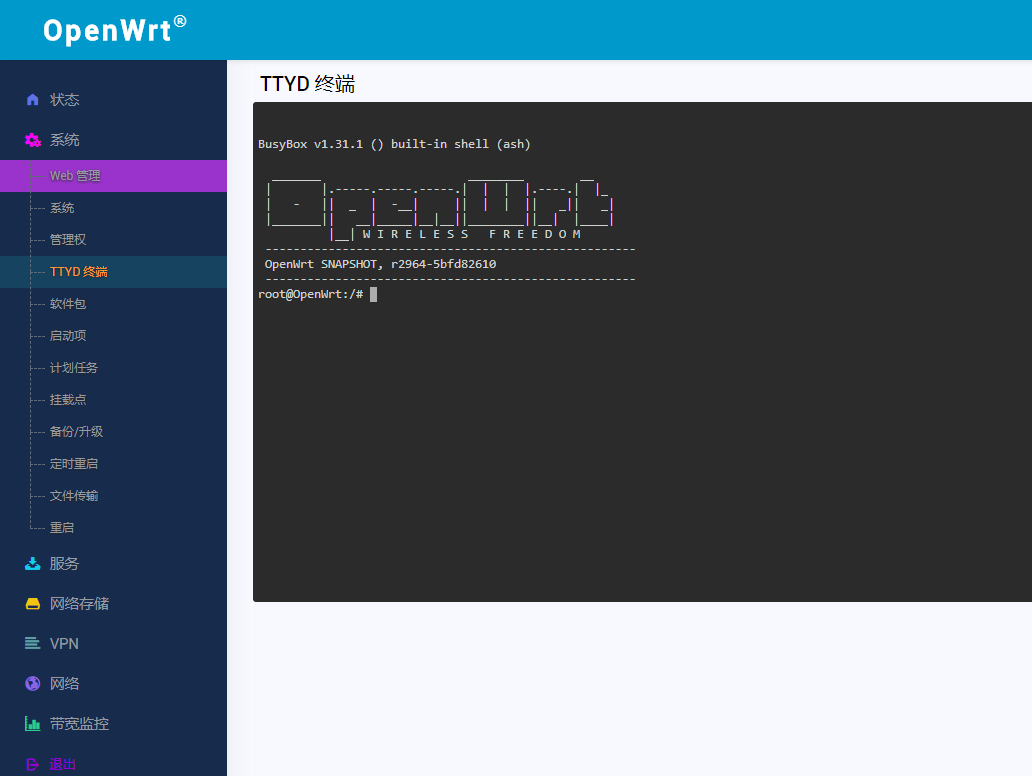Click the TTYD 终端 page heading
This screenshot has width=1032, height=776.
[307, 84]
